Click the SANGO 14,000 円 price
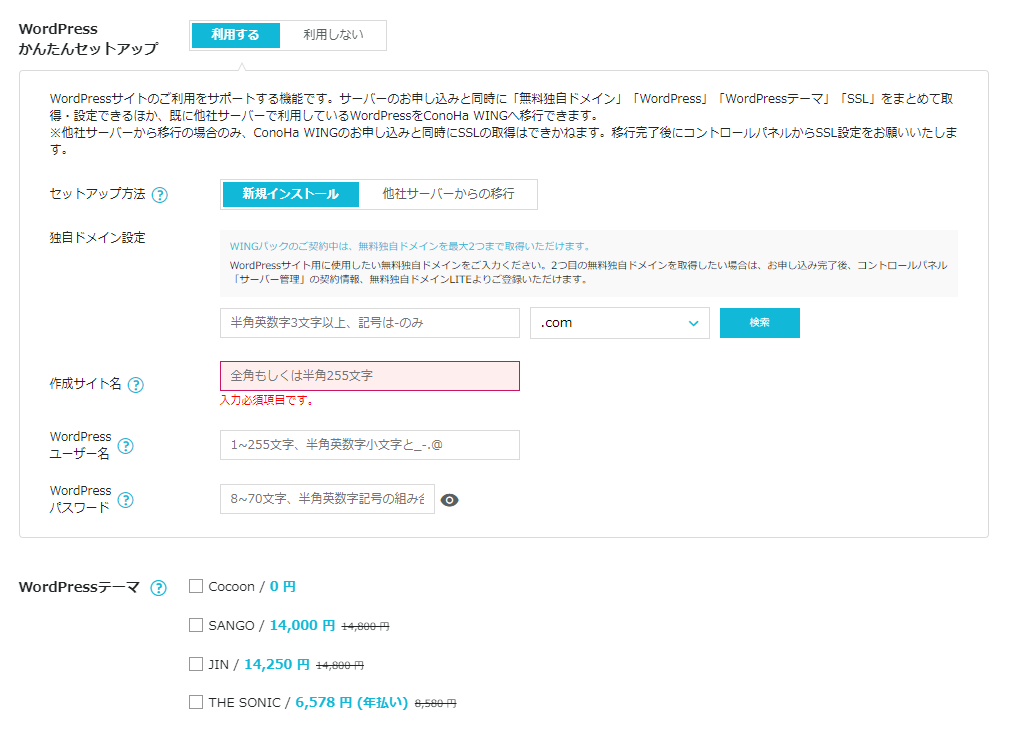The width and height of the screenshot is (1010, 745). [x=302, y=625]
